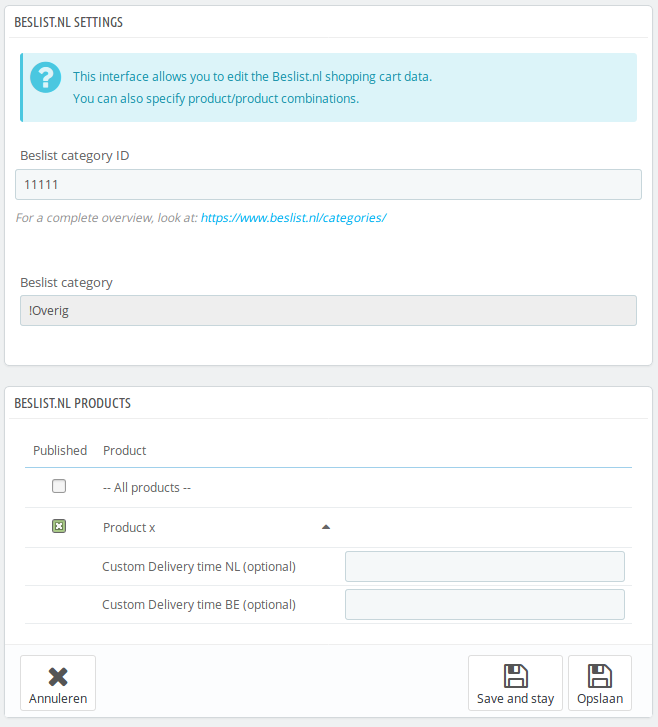The width and height of the screenshot is (658, 727).
Task: Click the Custom Delivery time BE label
Action: coord(199,605)
